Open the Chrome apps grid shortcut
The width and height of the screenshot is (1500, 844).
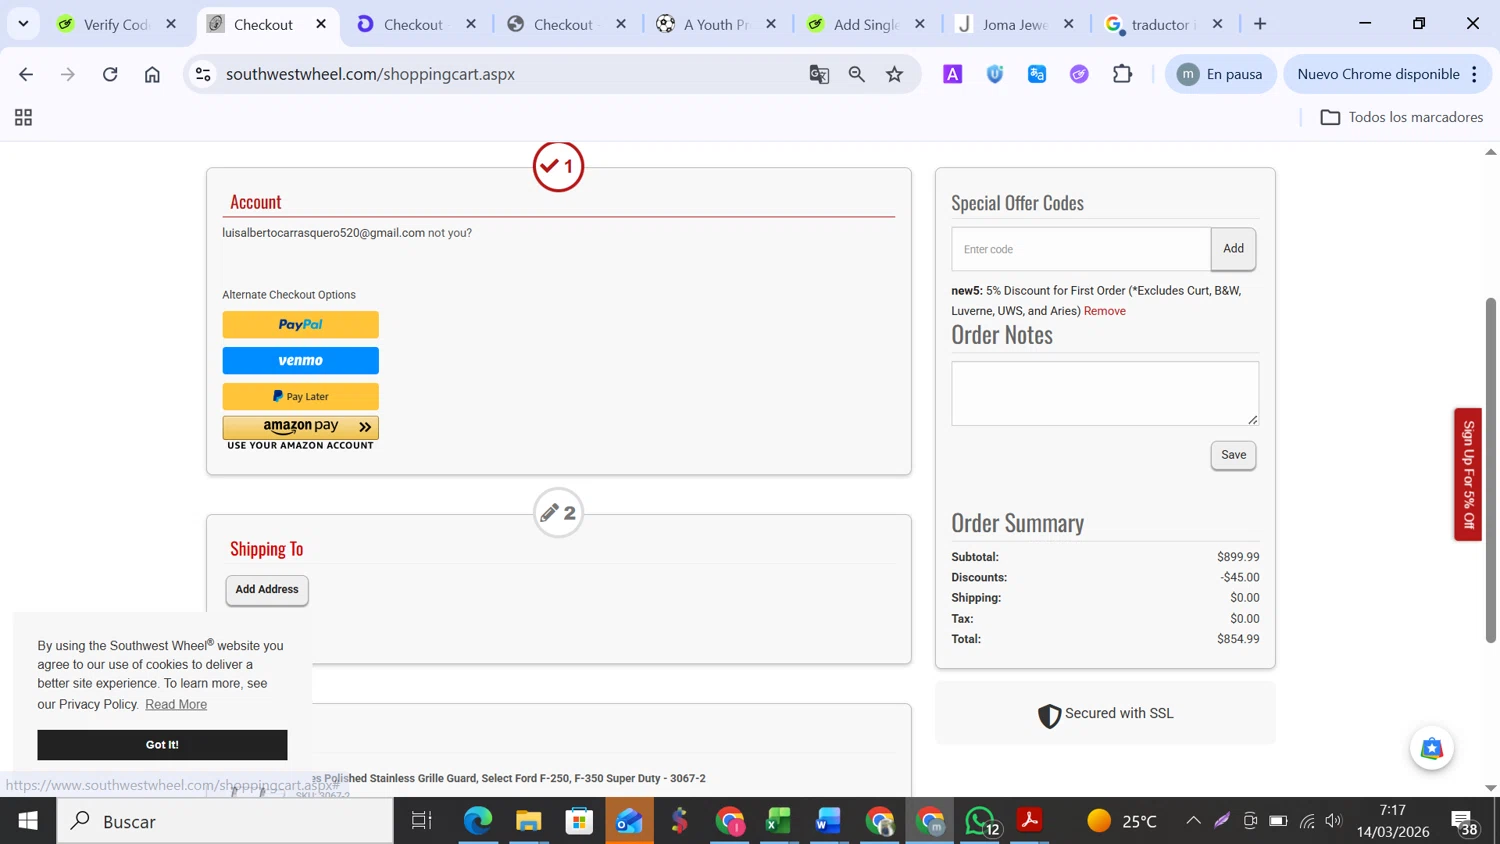[x=23, y=118]
